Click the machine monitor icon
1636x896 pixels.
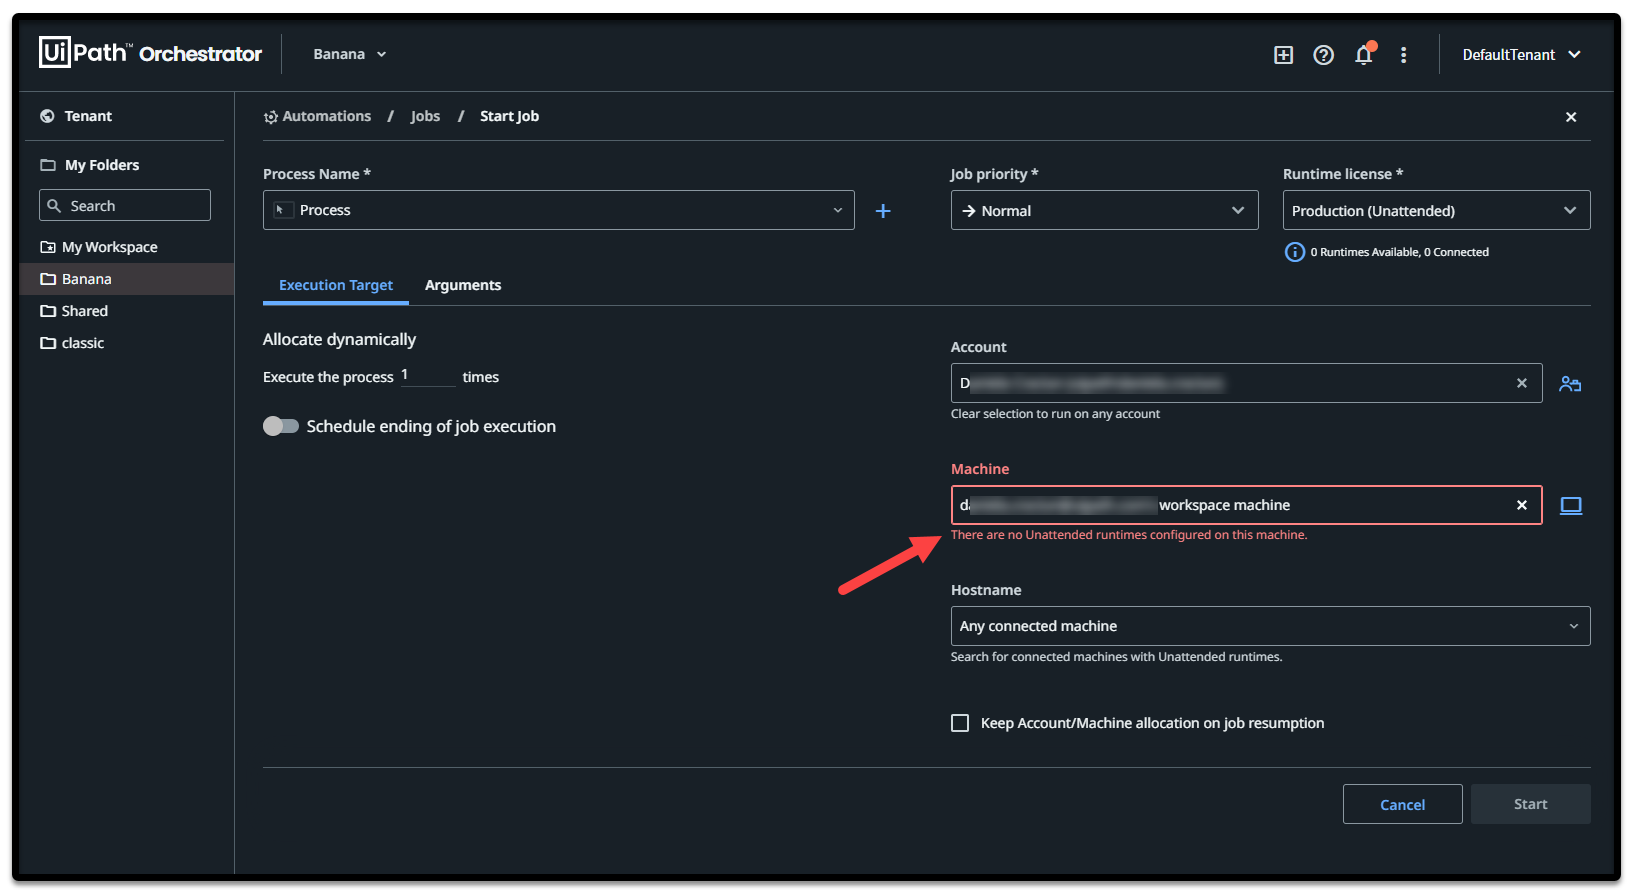point(1571,506)
